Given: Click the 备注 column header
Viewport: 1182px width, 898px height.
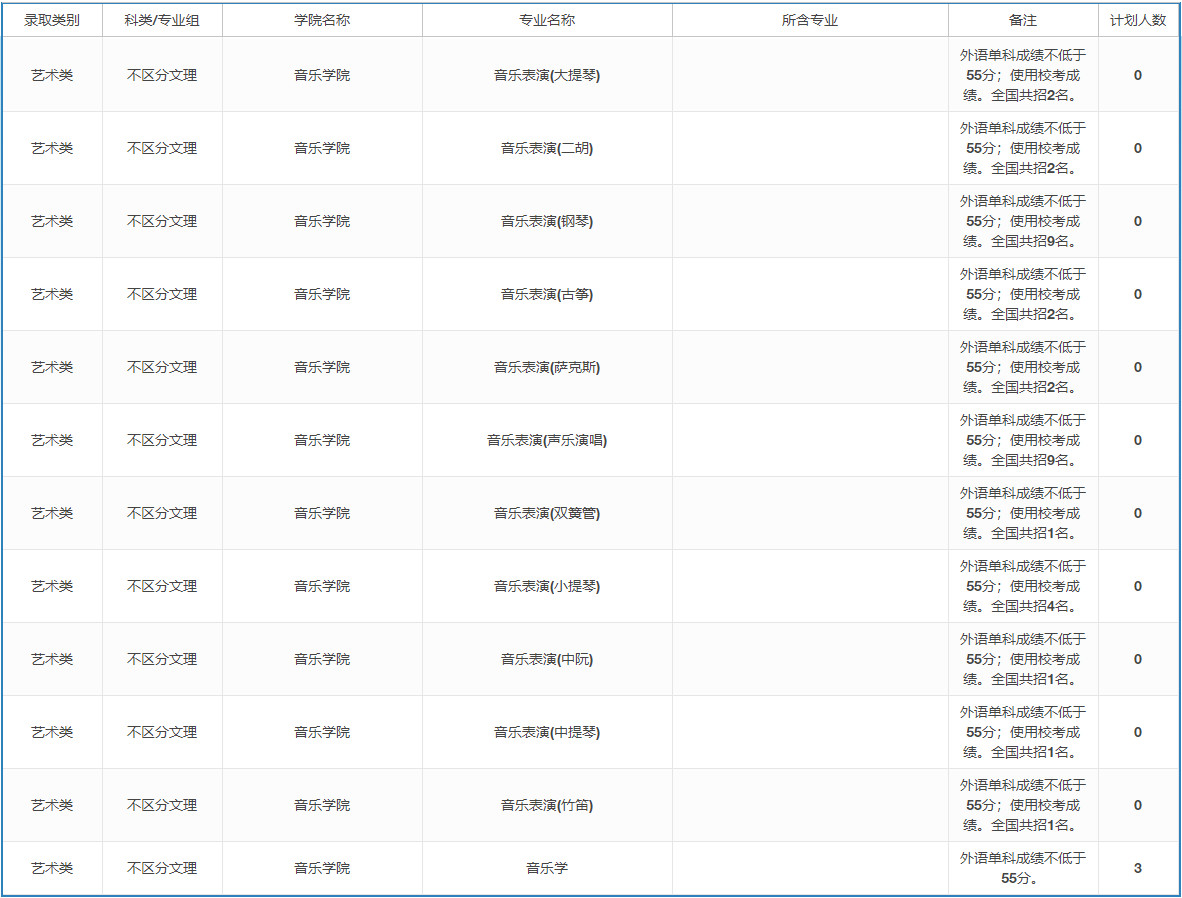Looking at the screenshot, I should click(x=1023, y=20).
